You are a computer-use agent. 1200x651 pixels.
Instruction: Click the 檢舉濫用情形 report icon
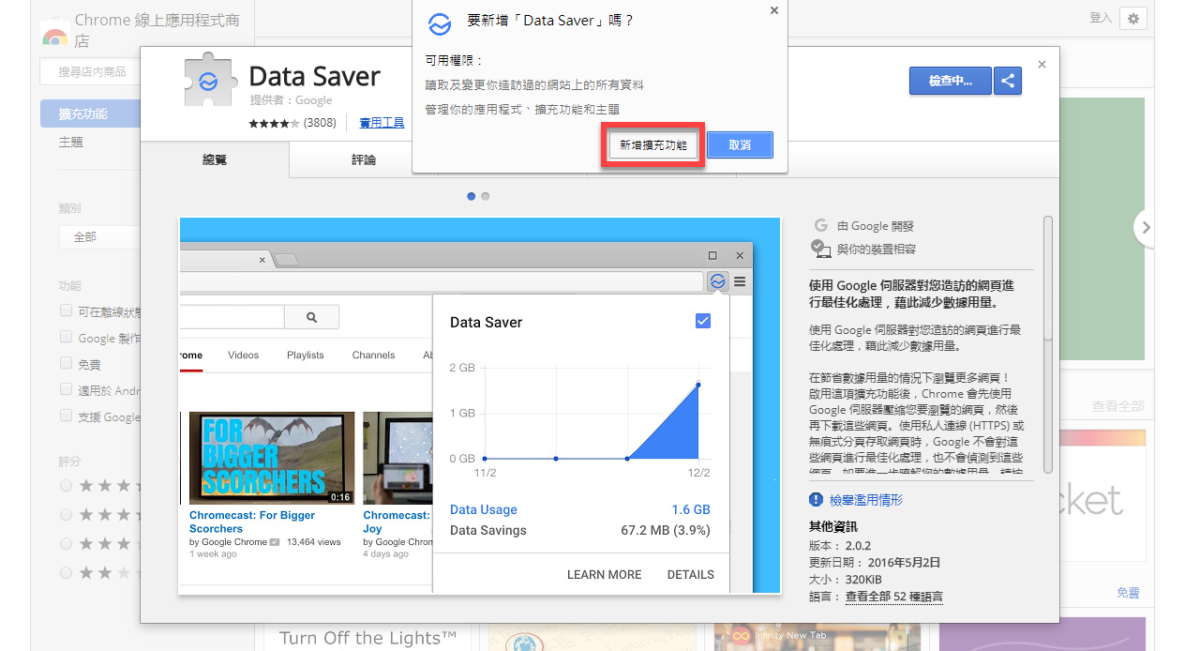tap(816, 500)
